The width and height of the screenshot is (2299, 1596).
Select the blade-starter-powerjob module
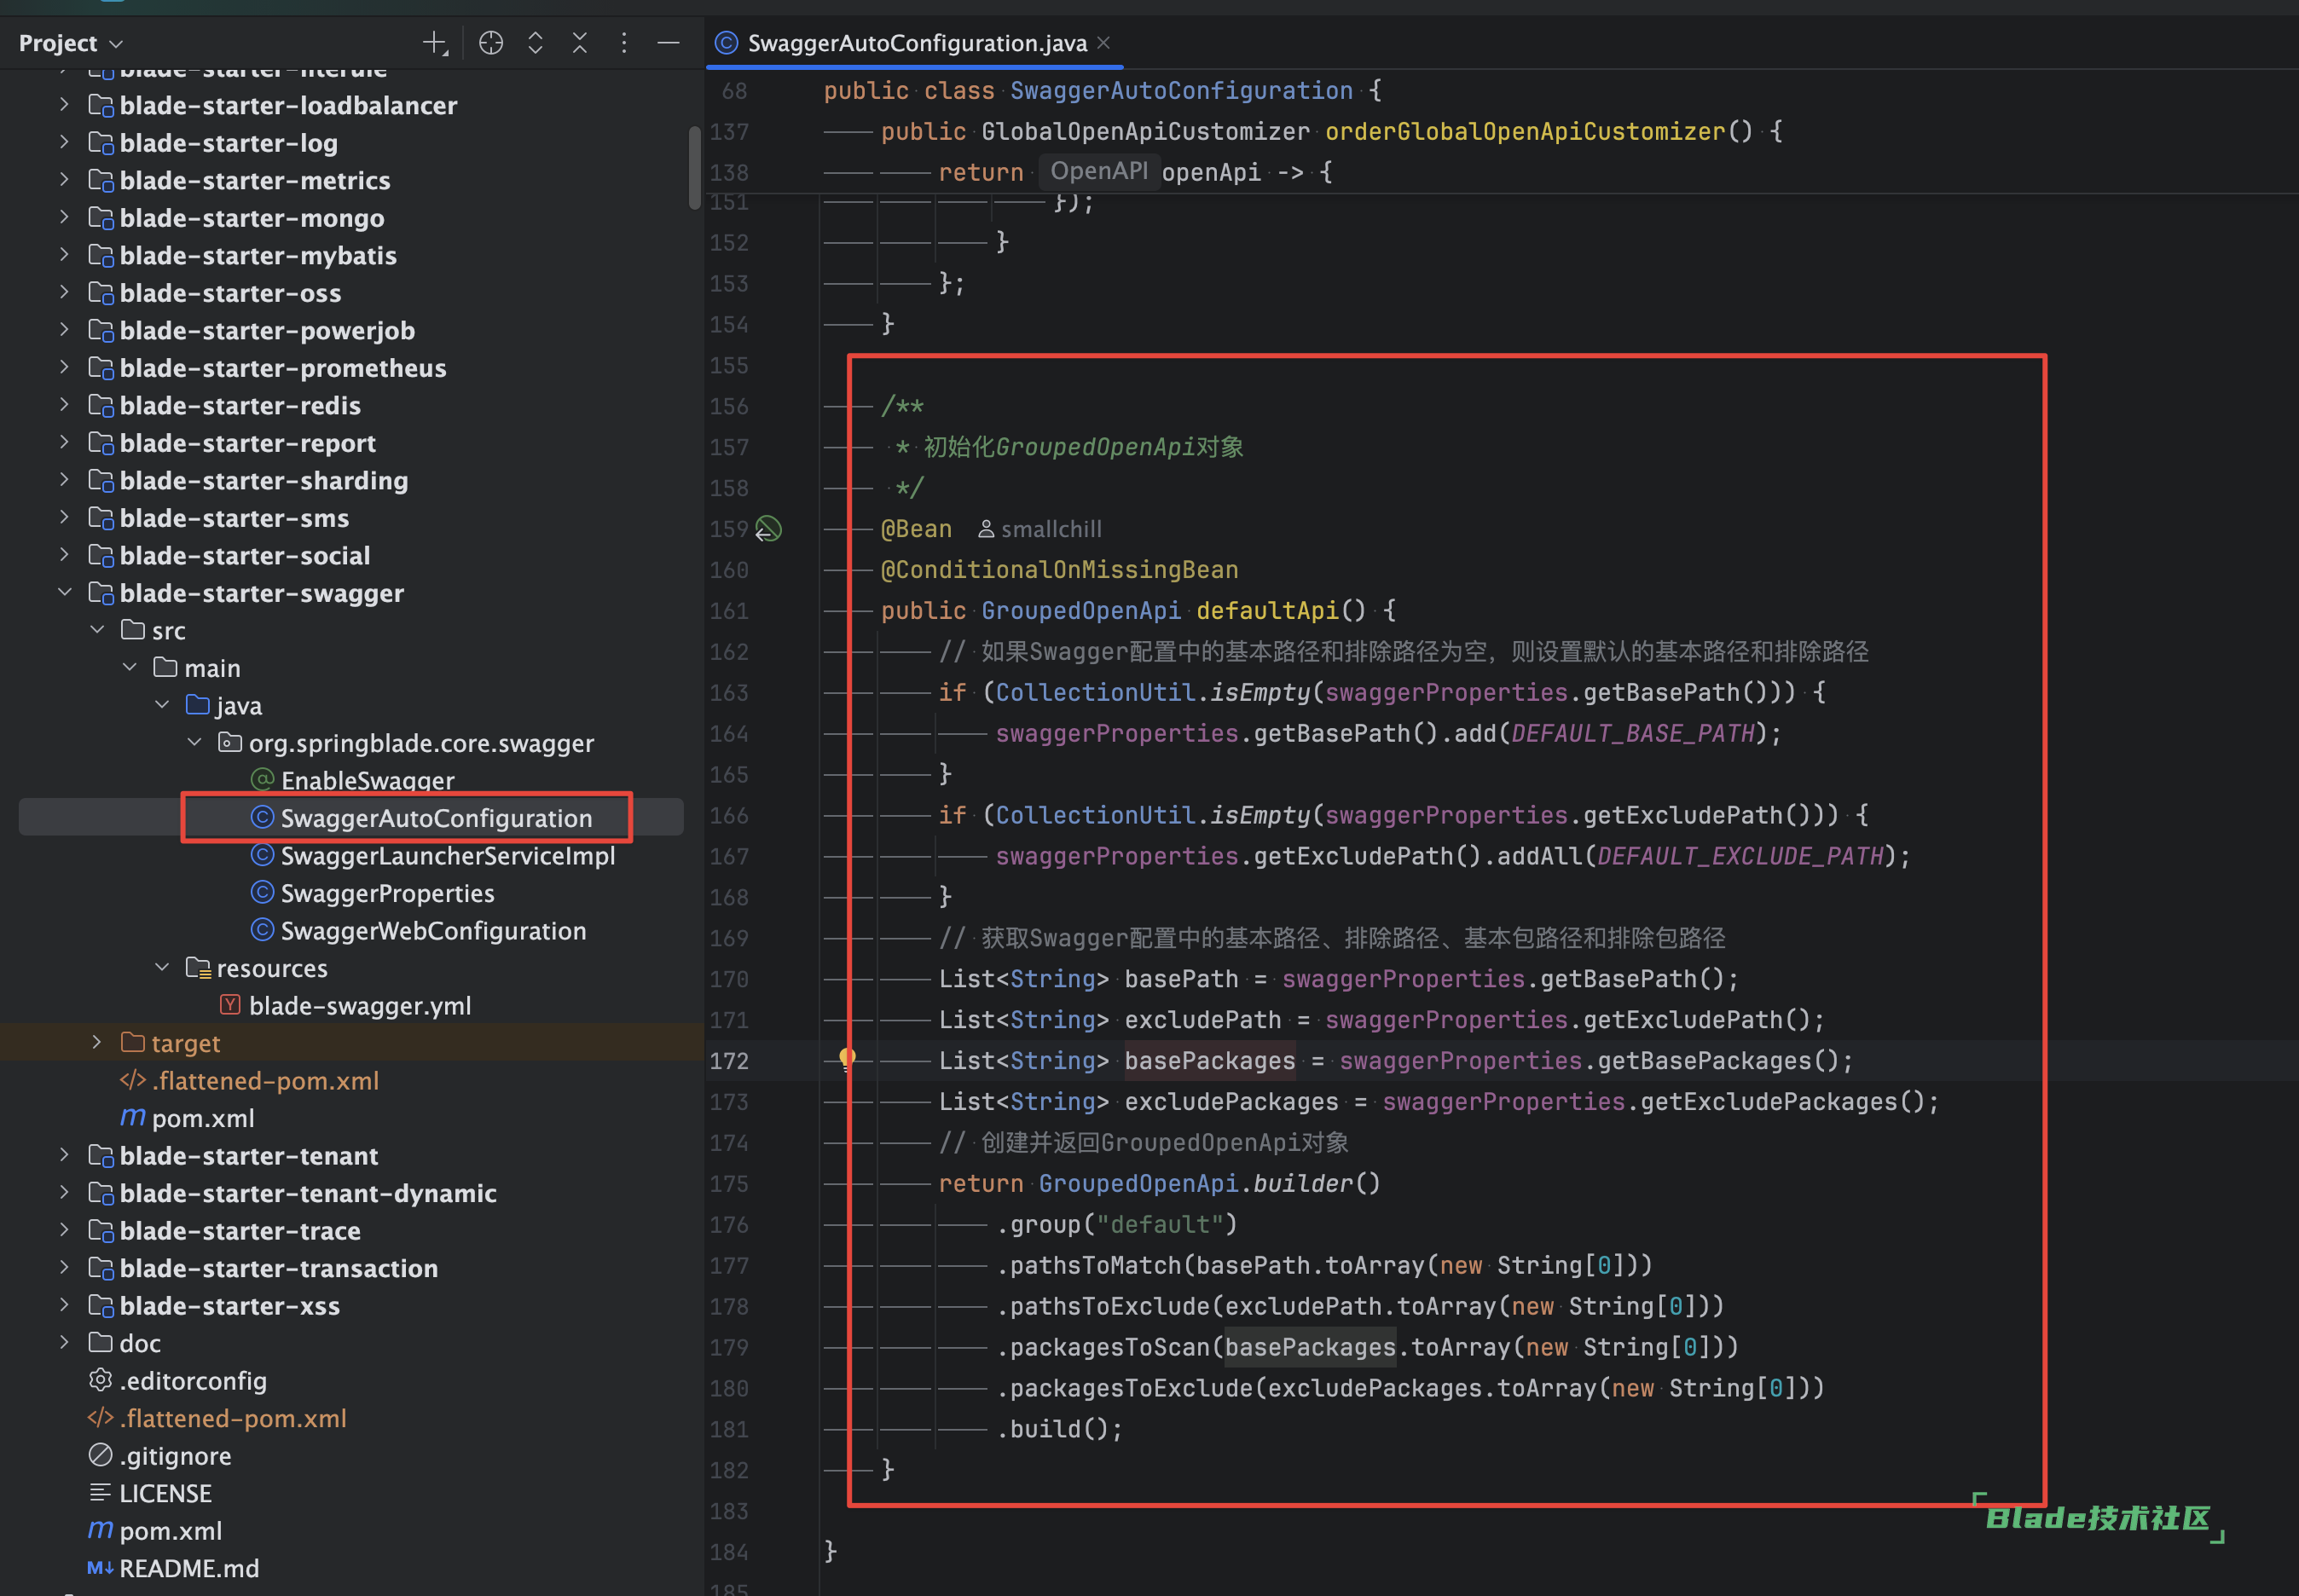coord(267,330)
